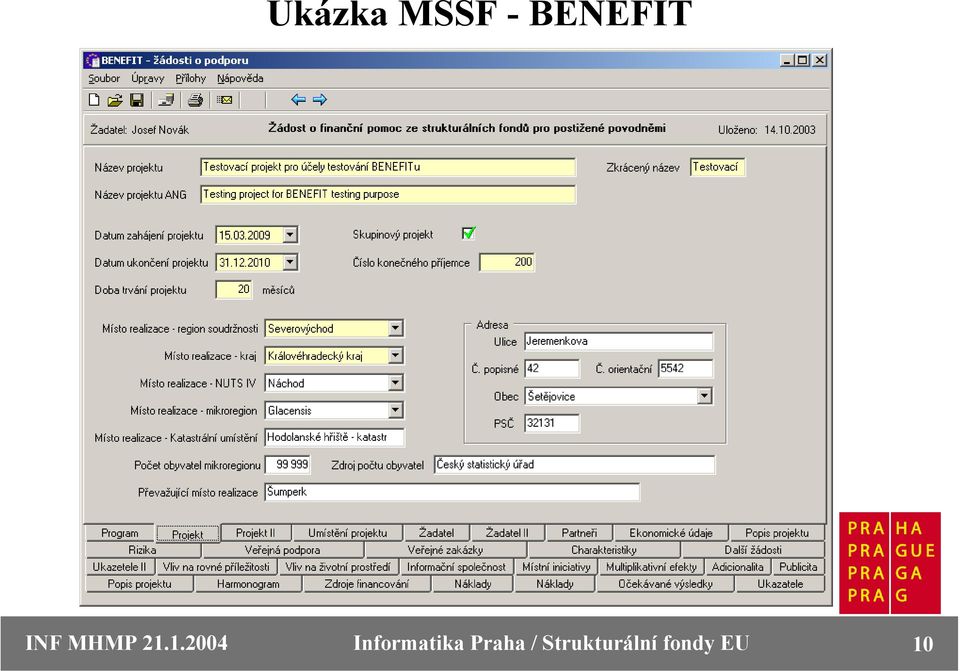960x671 pixels.
Task: Go to previous page with blue left arrow
Action: coord(298,99)
